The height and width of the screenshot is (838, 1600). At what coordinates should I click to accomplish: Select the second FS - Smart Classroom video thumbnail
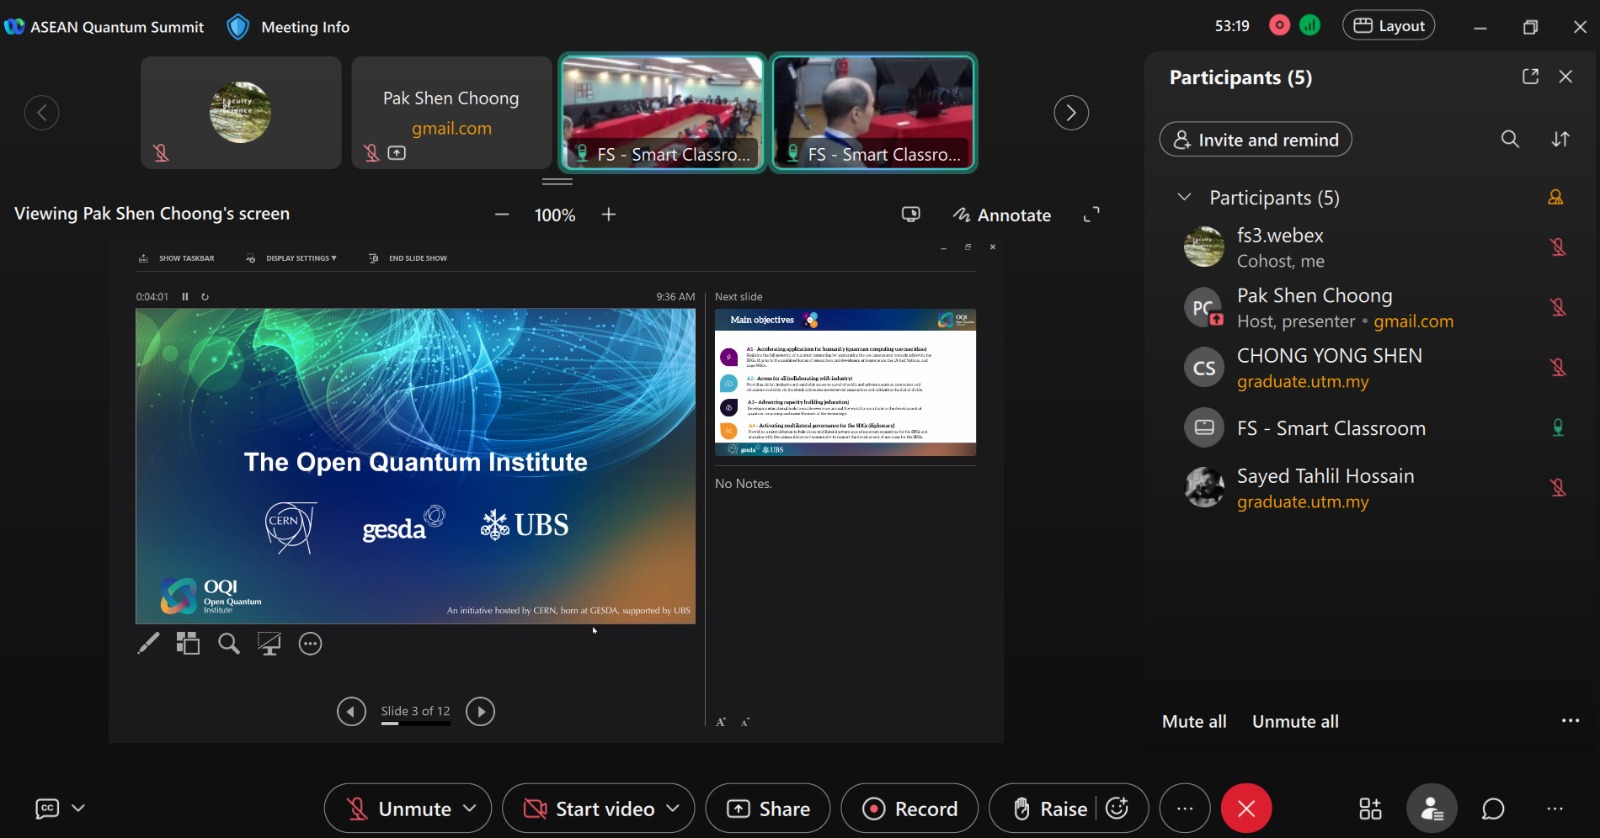coord(874,113)
